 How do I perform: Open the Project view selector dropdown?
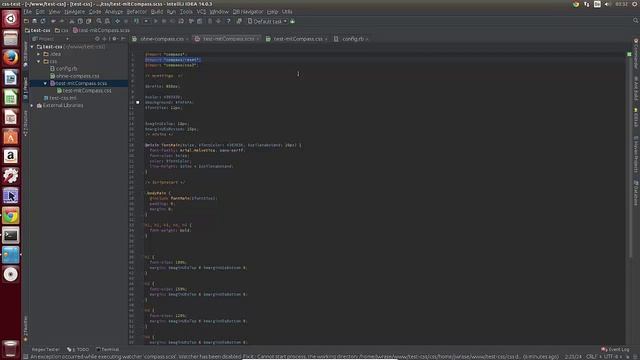tap(51, 39)
